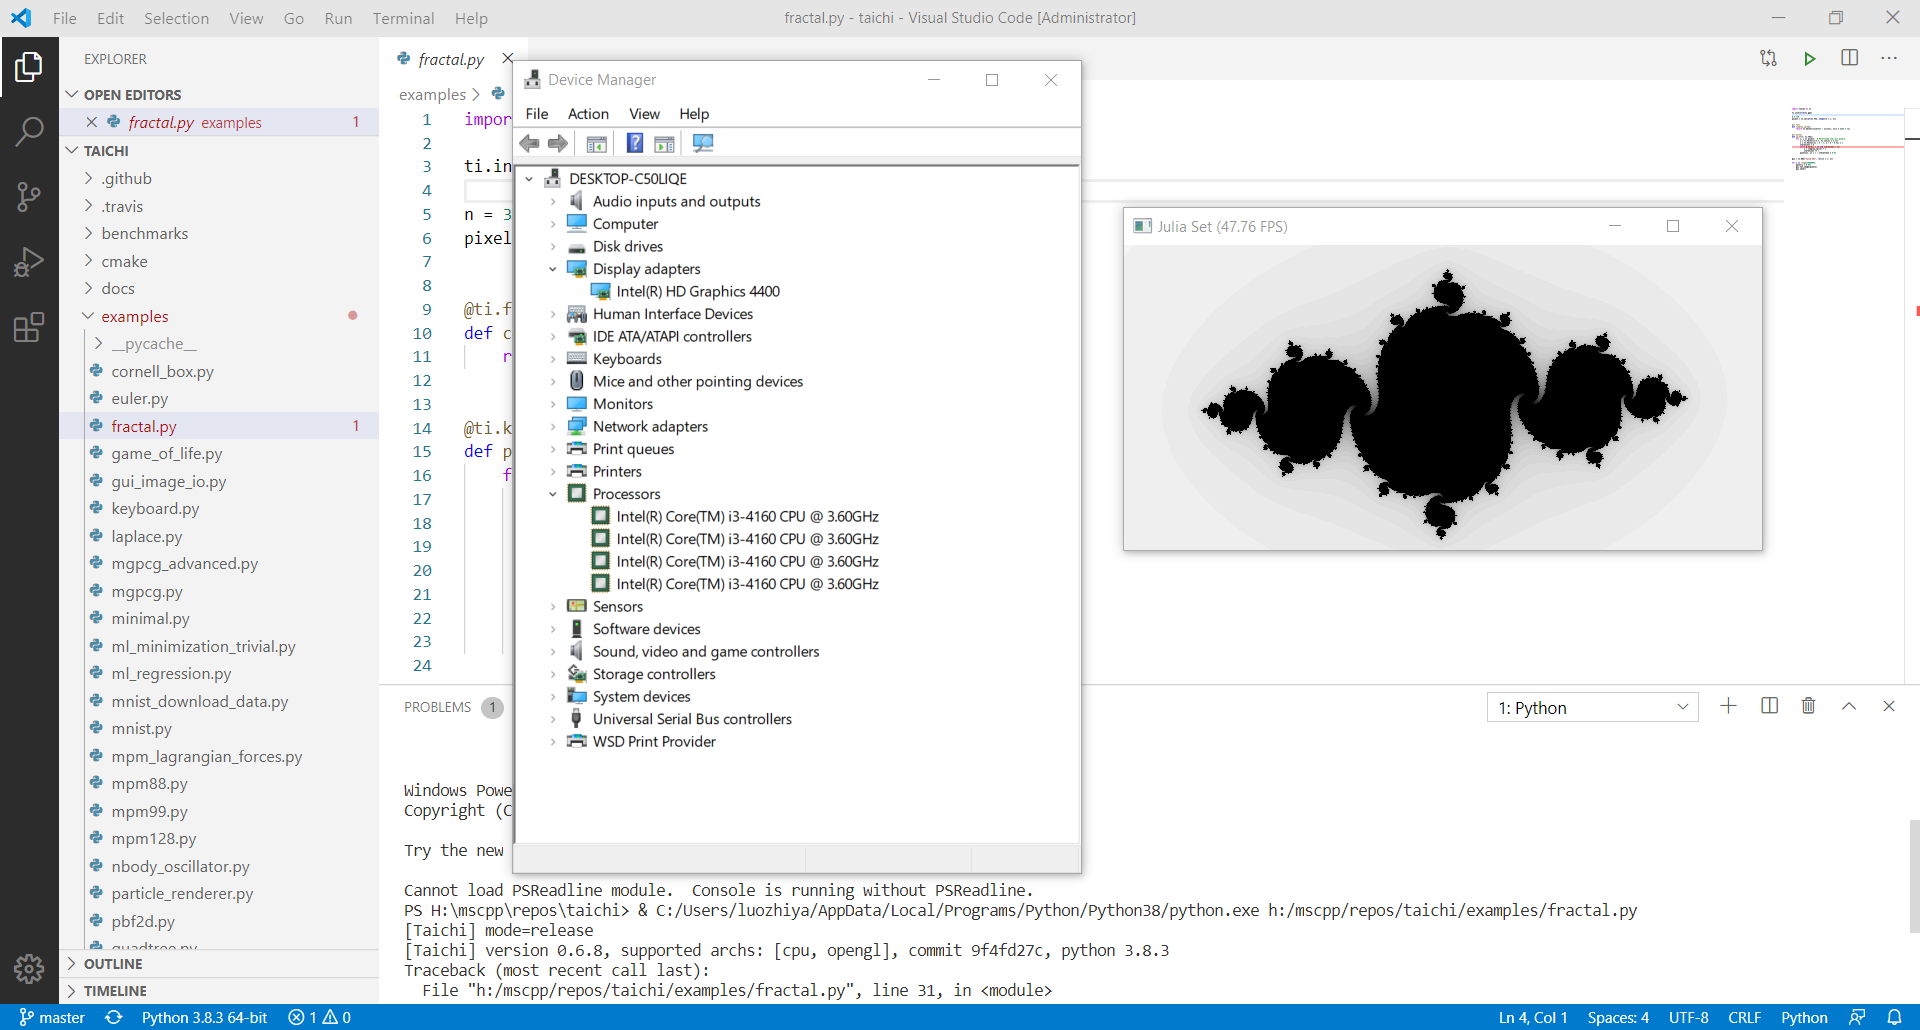This screenshot has height=1030, width=1920.
Task: Click Device Manager Back arrow
Action: coord(530,143)
